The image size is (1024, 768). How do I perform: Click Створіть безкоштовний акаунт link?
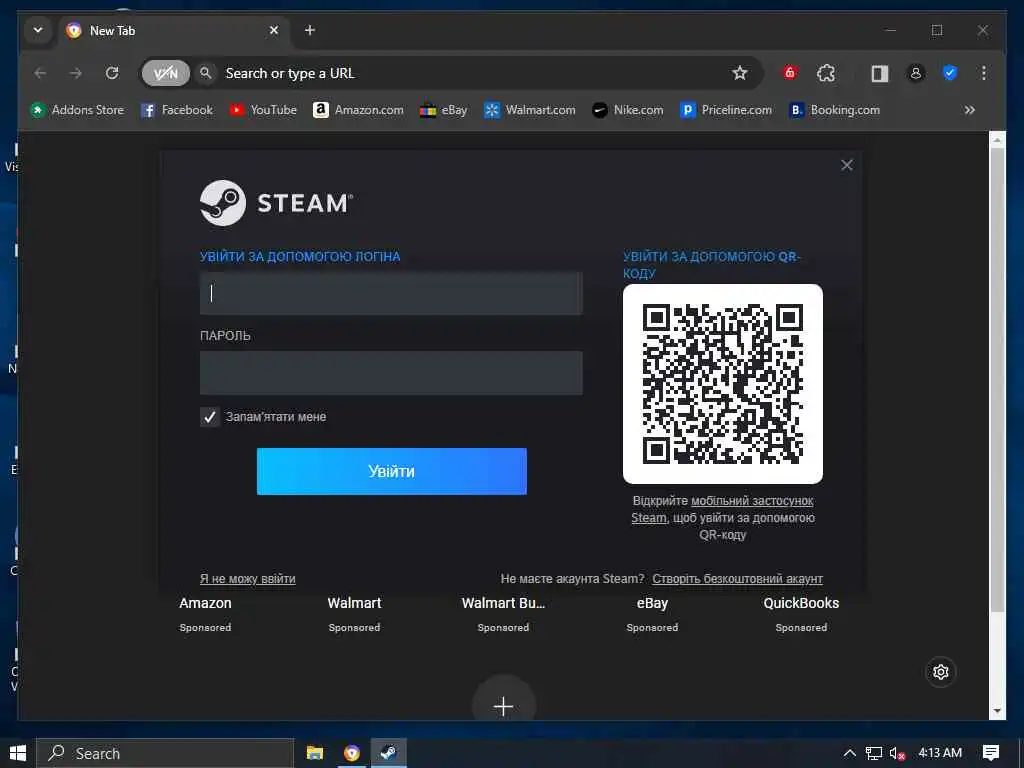(737, 579)
